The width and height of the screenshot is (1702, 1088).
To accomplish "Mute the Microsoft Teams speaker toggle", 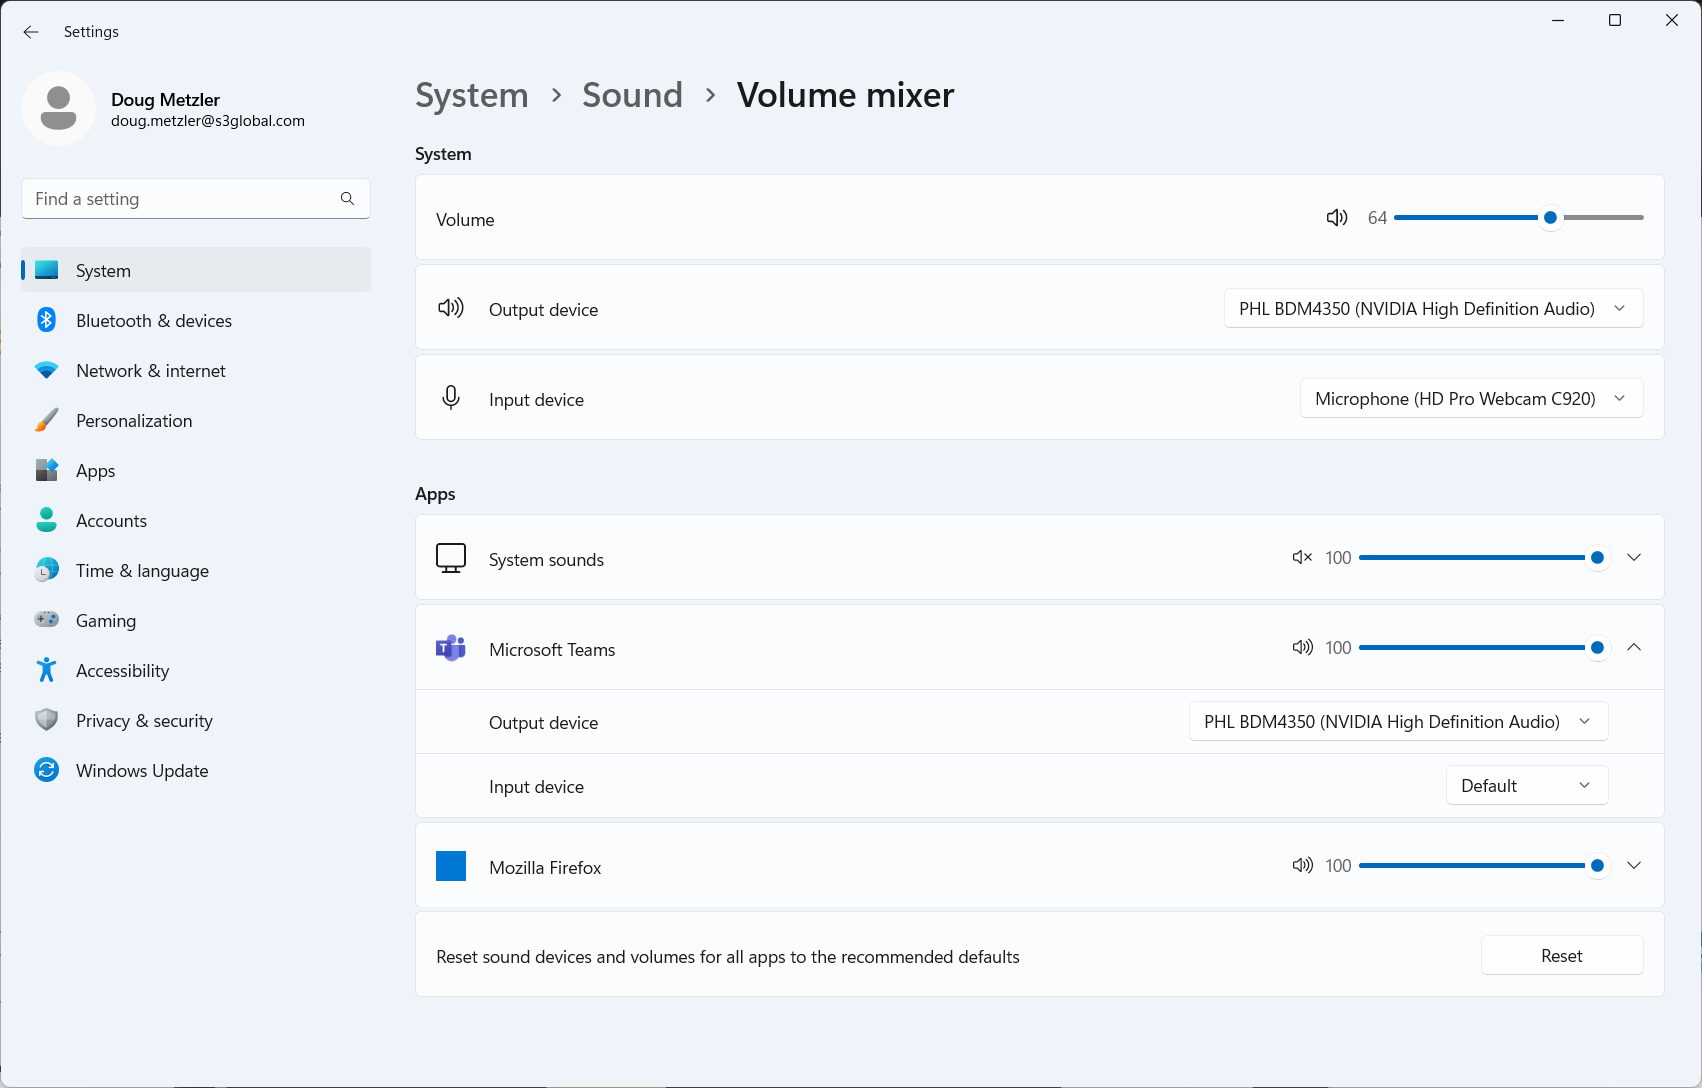I will (x=1302, y=647).
